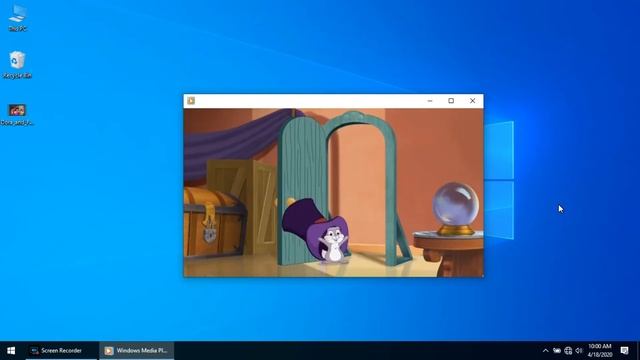The image size is (640, 360).
Task: Open the This PC desktop icon
Action: tap(18, 17)
